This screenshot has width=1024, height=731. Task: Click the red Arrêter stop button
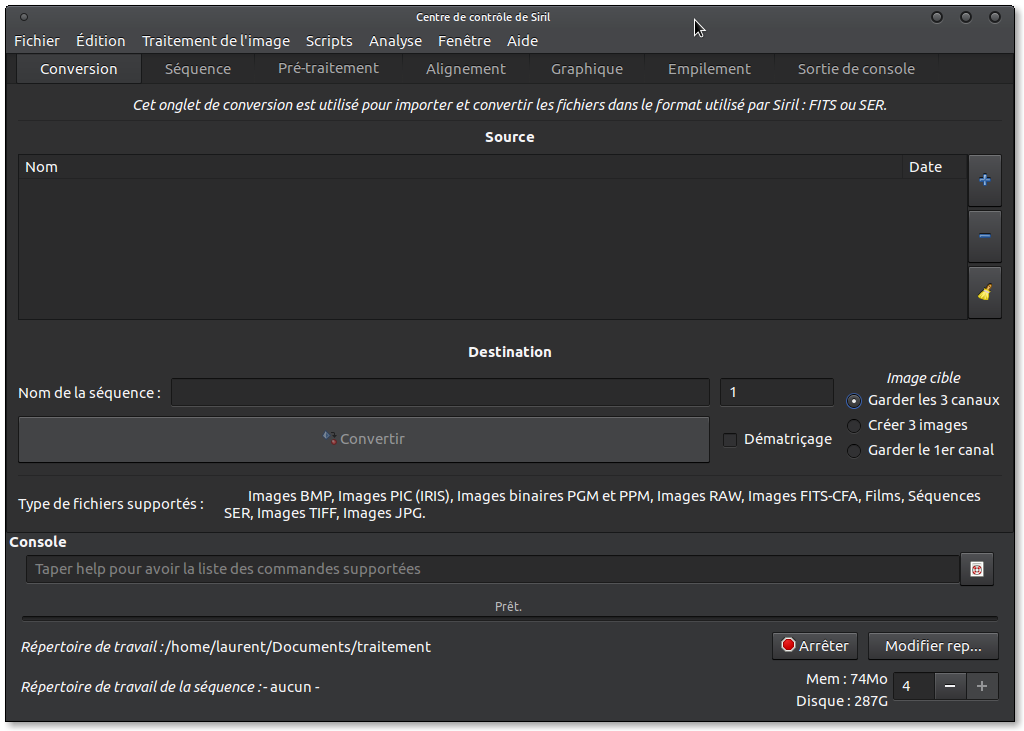[x=815, y=646]
